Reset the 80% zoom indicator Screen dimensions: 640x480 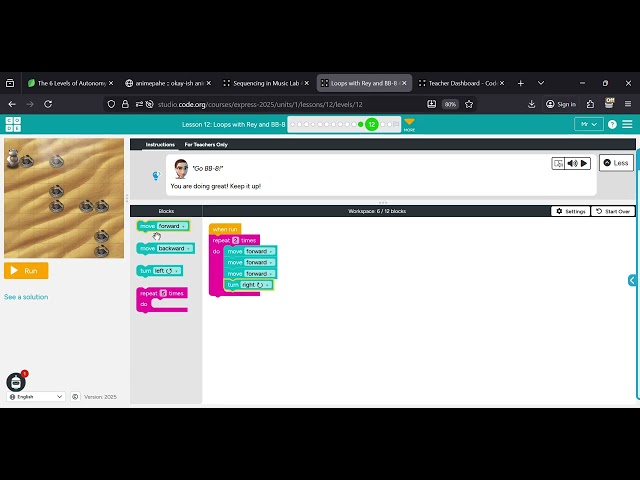(x=450, y=104)
